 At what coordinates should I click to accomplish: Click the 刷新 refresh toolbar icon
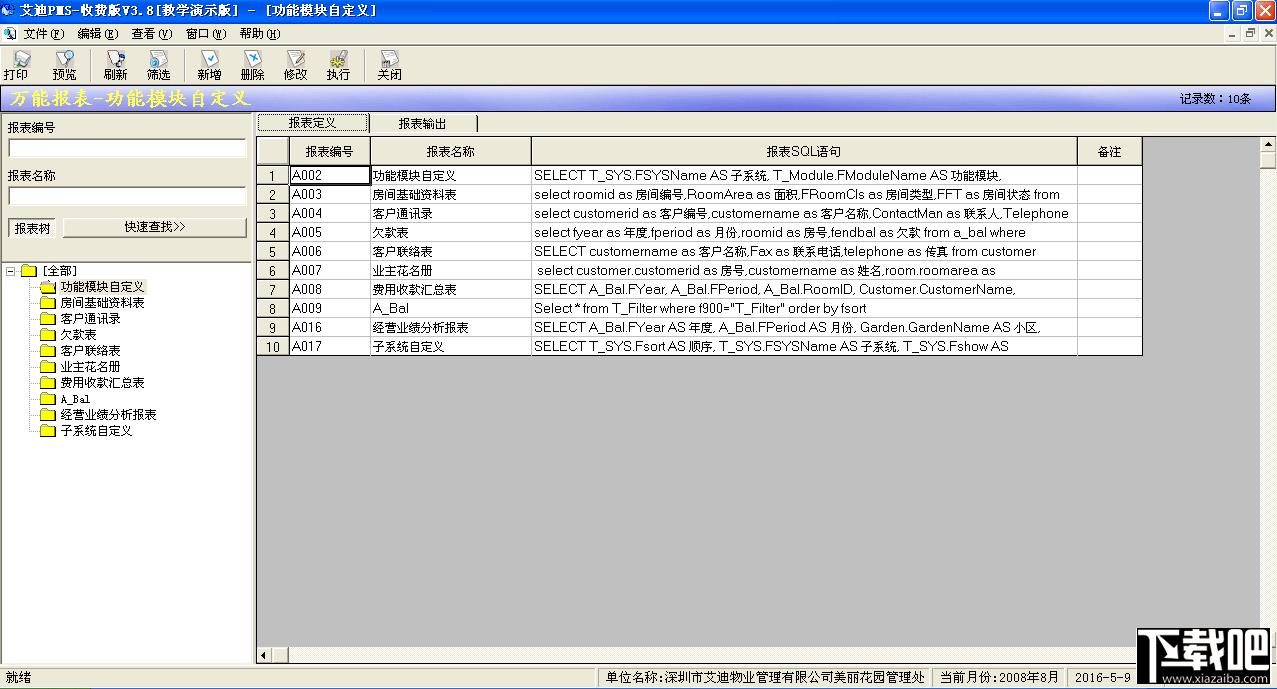tap(115, 65)
